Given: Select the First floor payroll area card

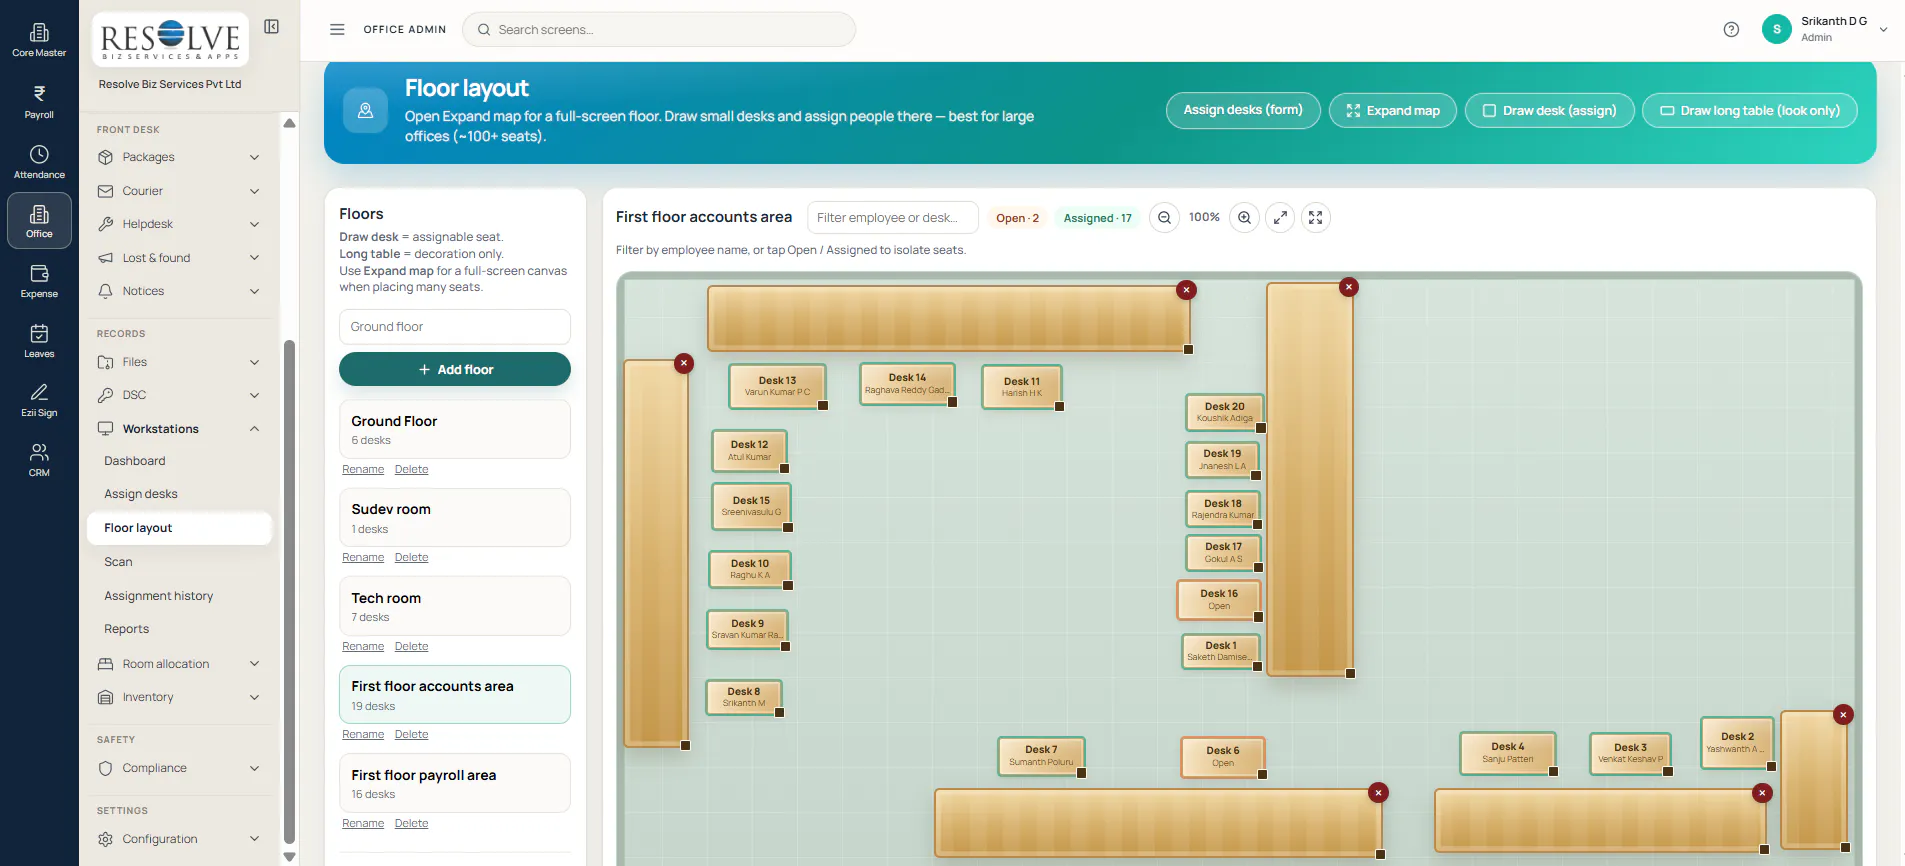Looking at the screenshot, I should point(455,783).
